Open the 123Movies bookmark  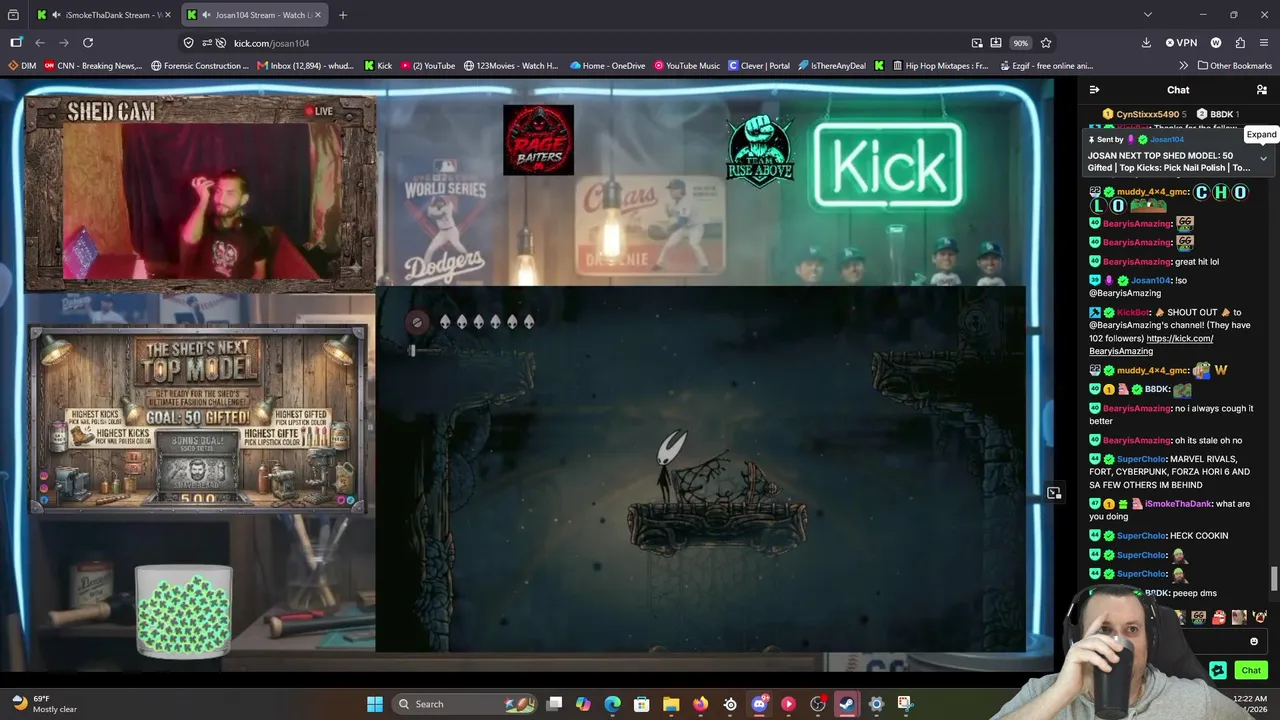[511, 66]
